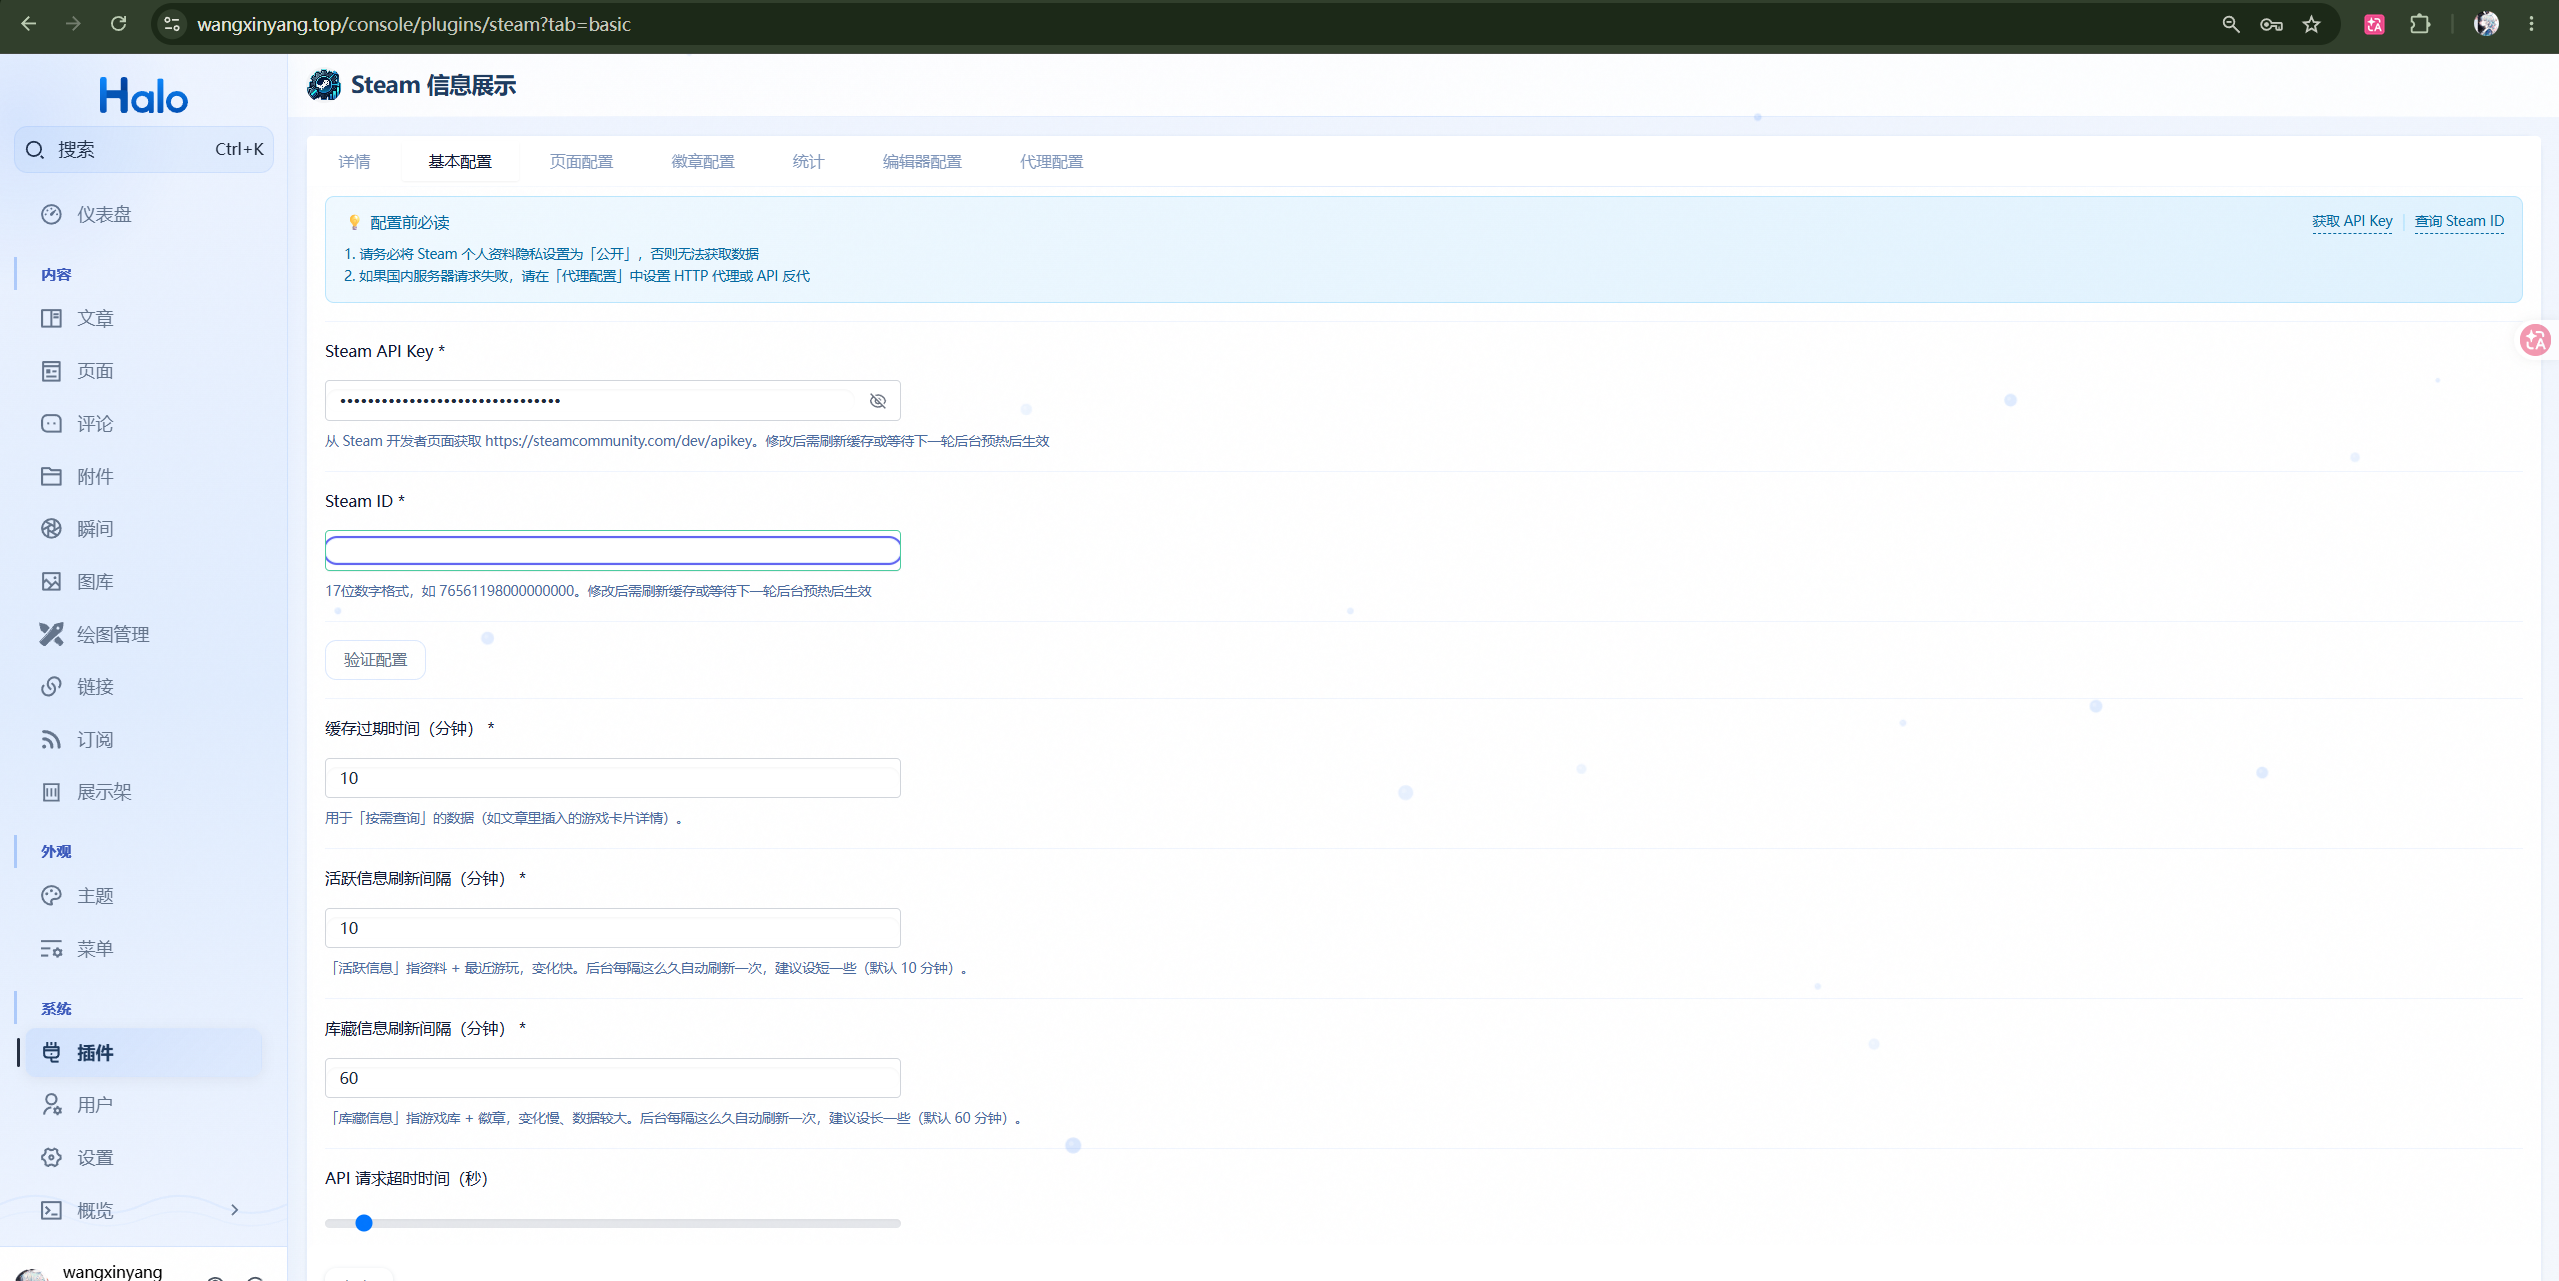Click the 配置前必读 notice heading
The height and width of the screenshot is (1281, 2559).
point(410,222)
